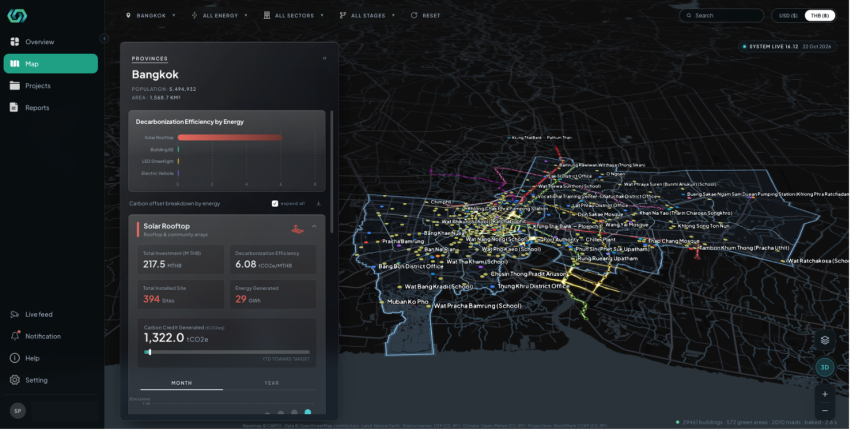Open the All Sectors filter dropdown
The width and height of the screenshot is (850, 430).
[x=293, y=16]
